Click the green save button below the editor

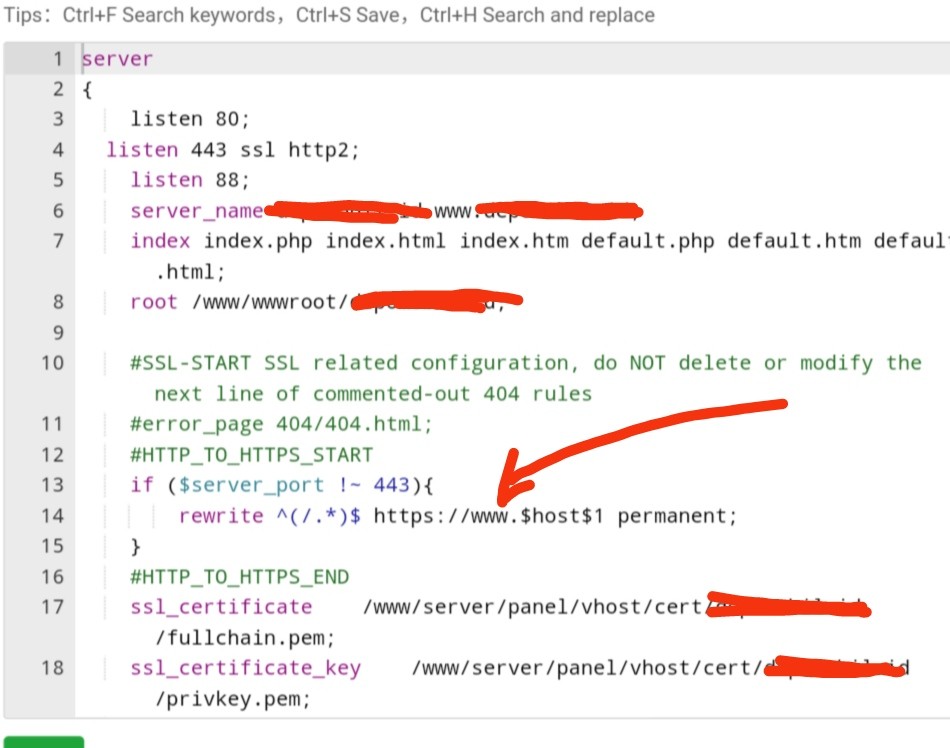44,742
